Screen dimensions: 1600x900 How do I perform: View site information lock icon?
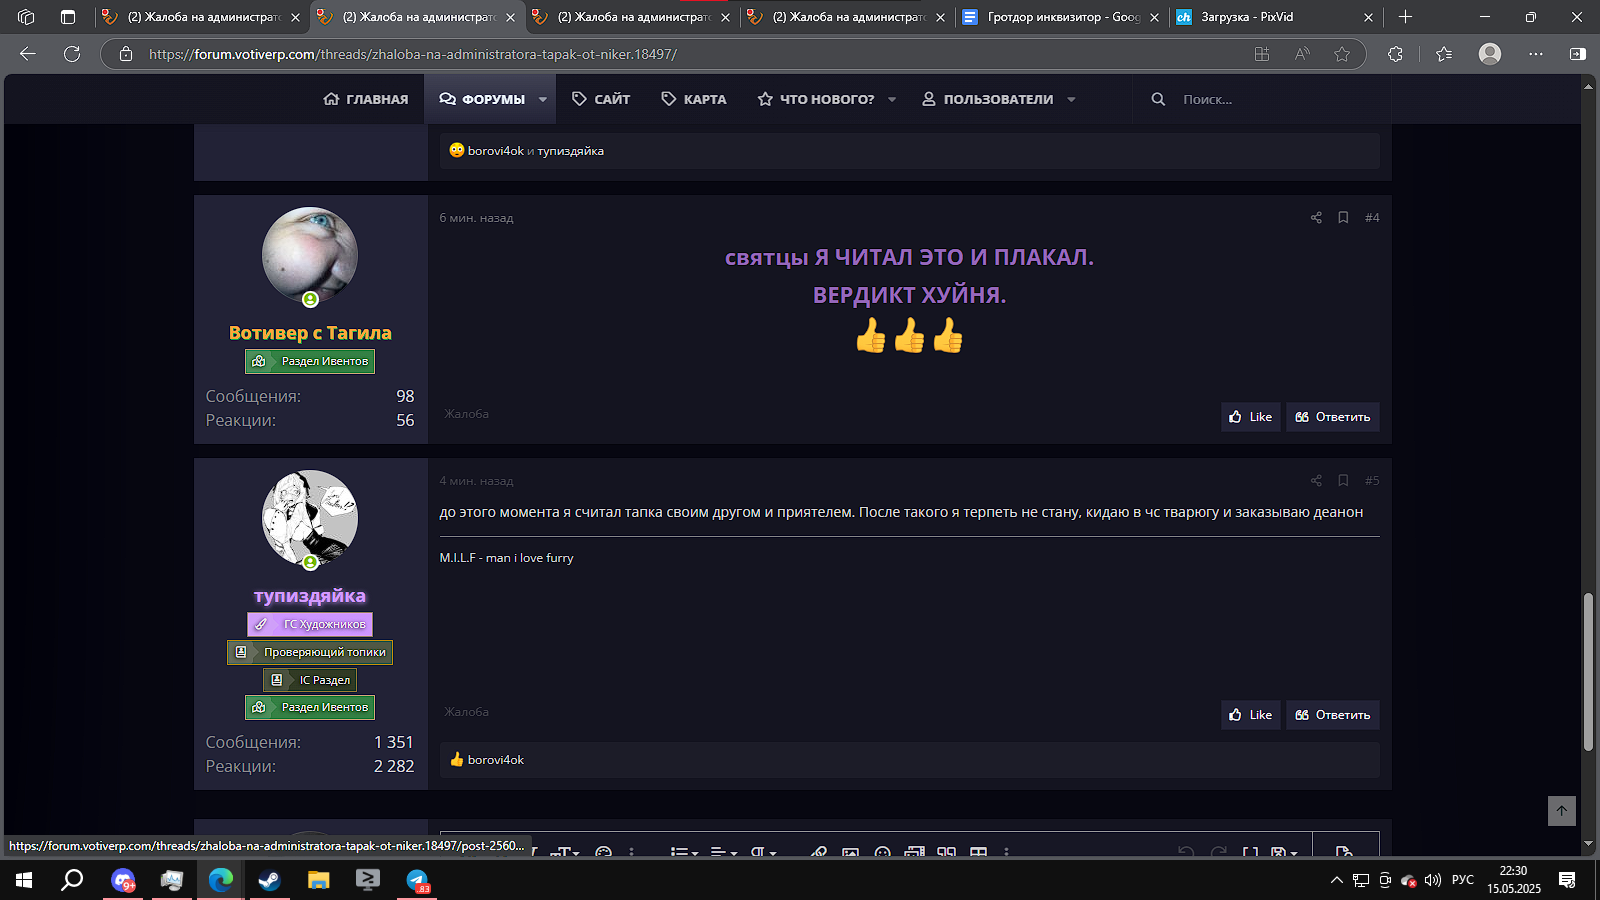[126, 54]
